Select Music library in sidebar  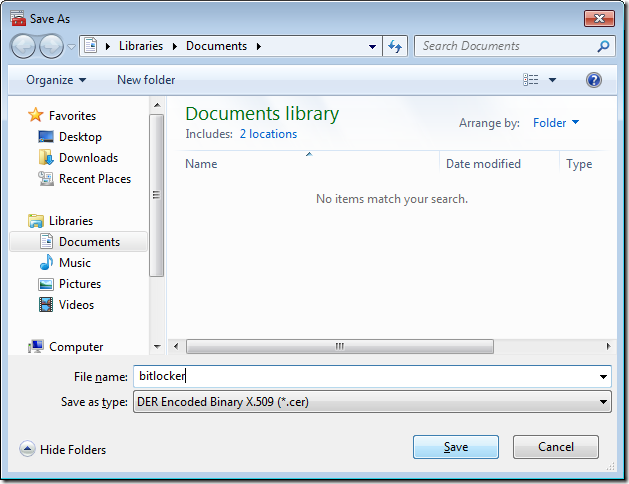(x=75, y=263)
